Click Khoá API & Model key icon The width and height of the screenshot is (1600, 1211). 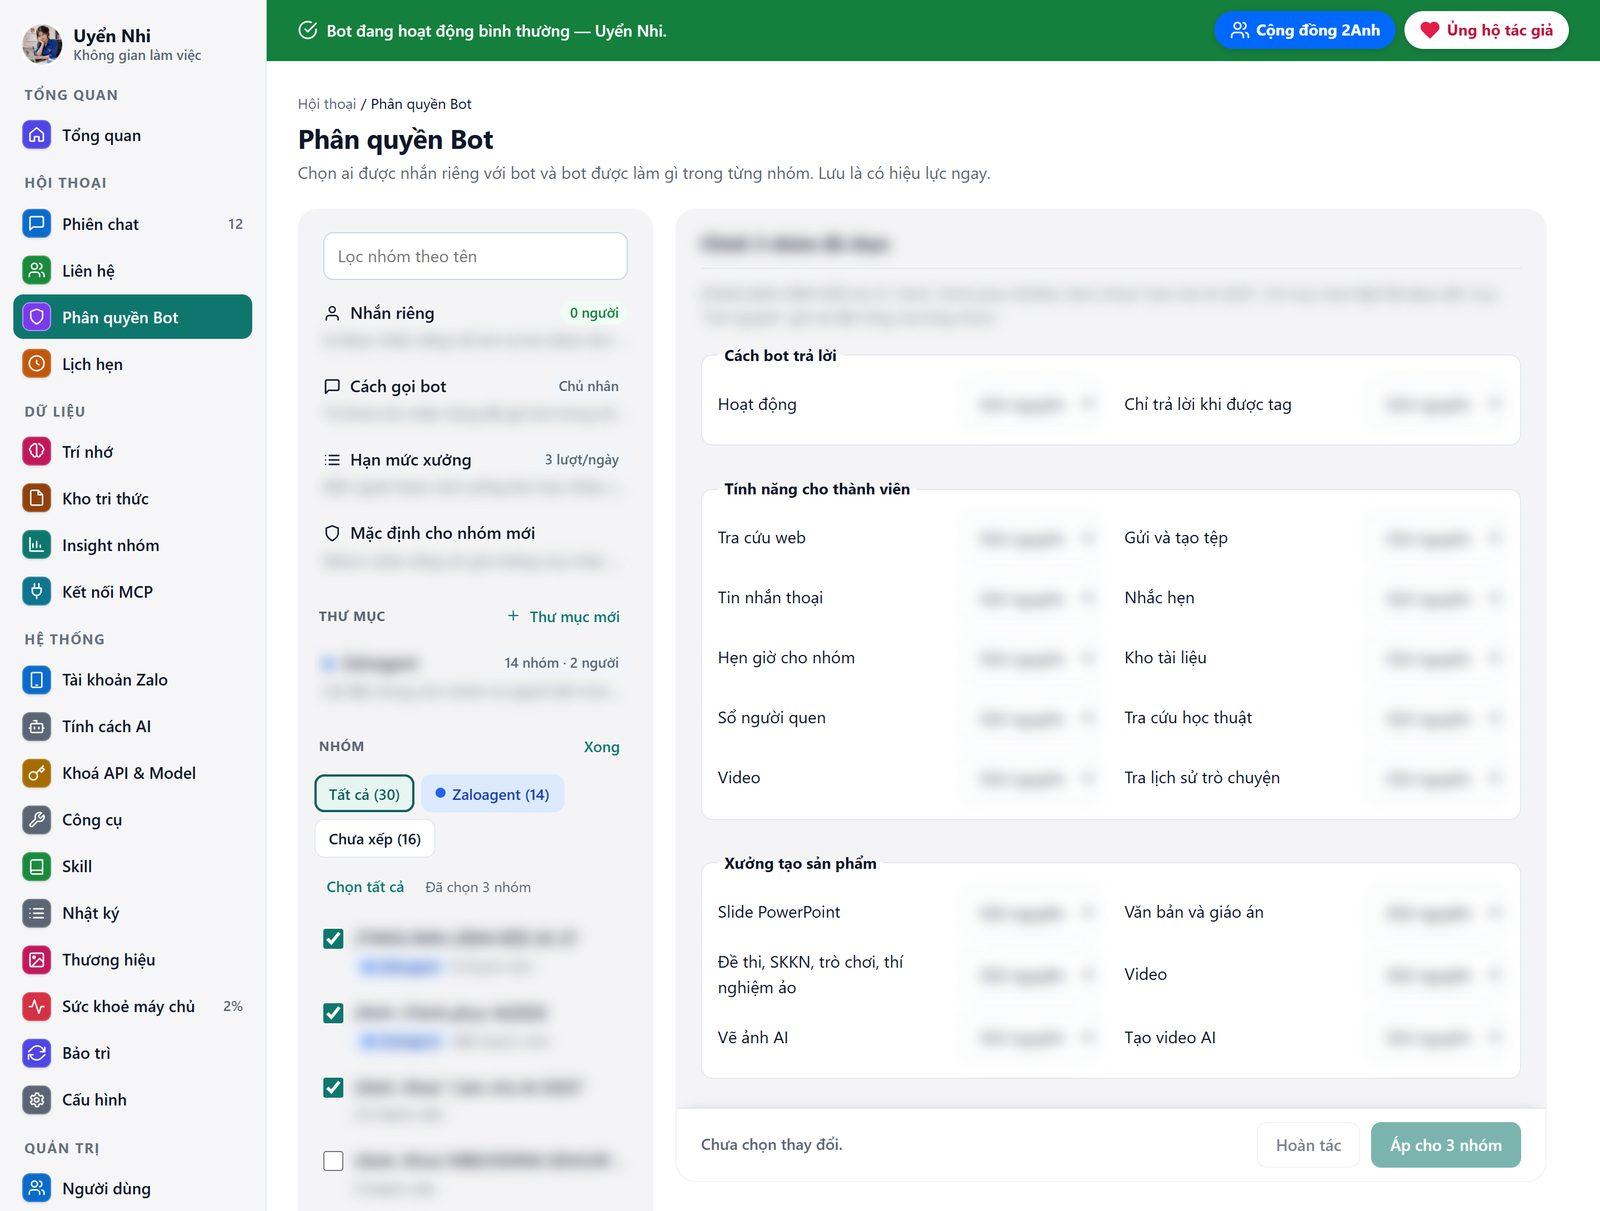37,773
